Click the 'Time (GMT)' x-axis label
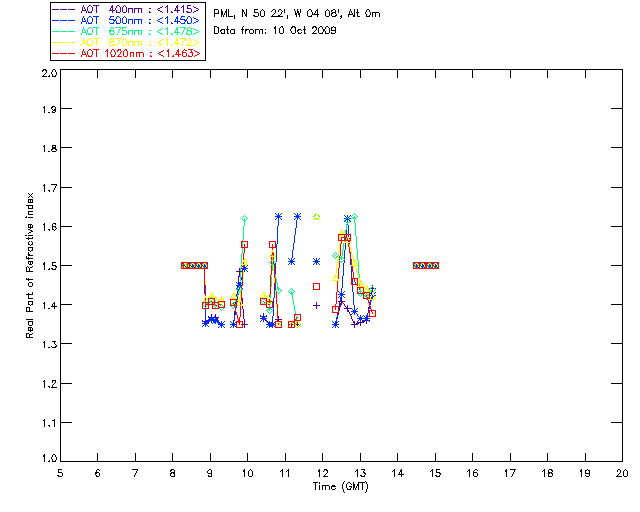Image resolution: width=640 pixels, height=512 pixels. point(340,487)
